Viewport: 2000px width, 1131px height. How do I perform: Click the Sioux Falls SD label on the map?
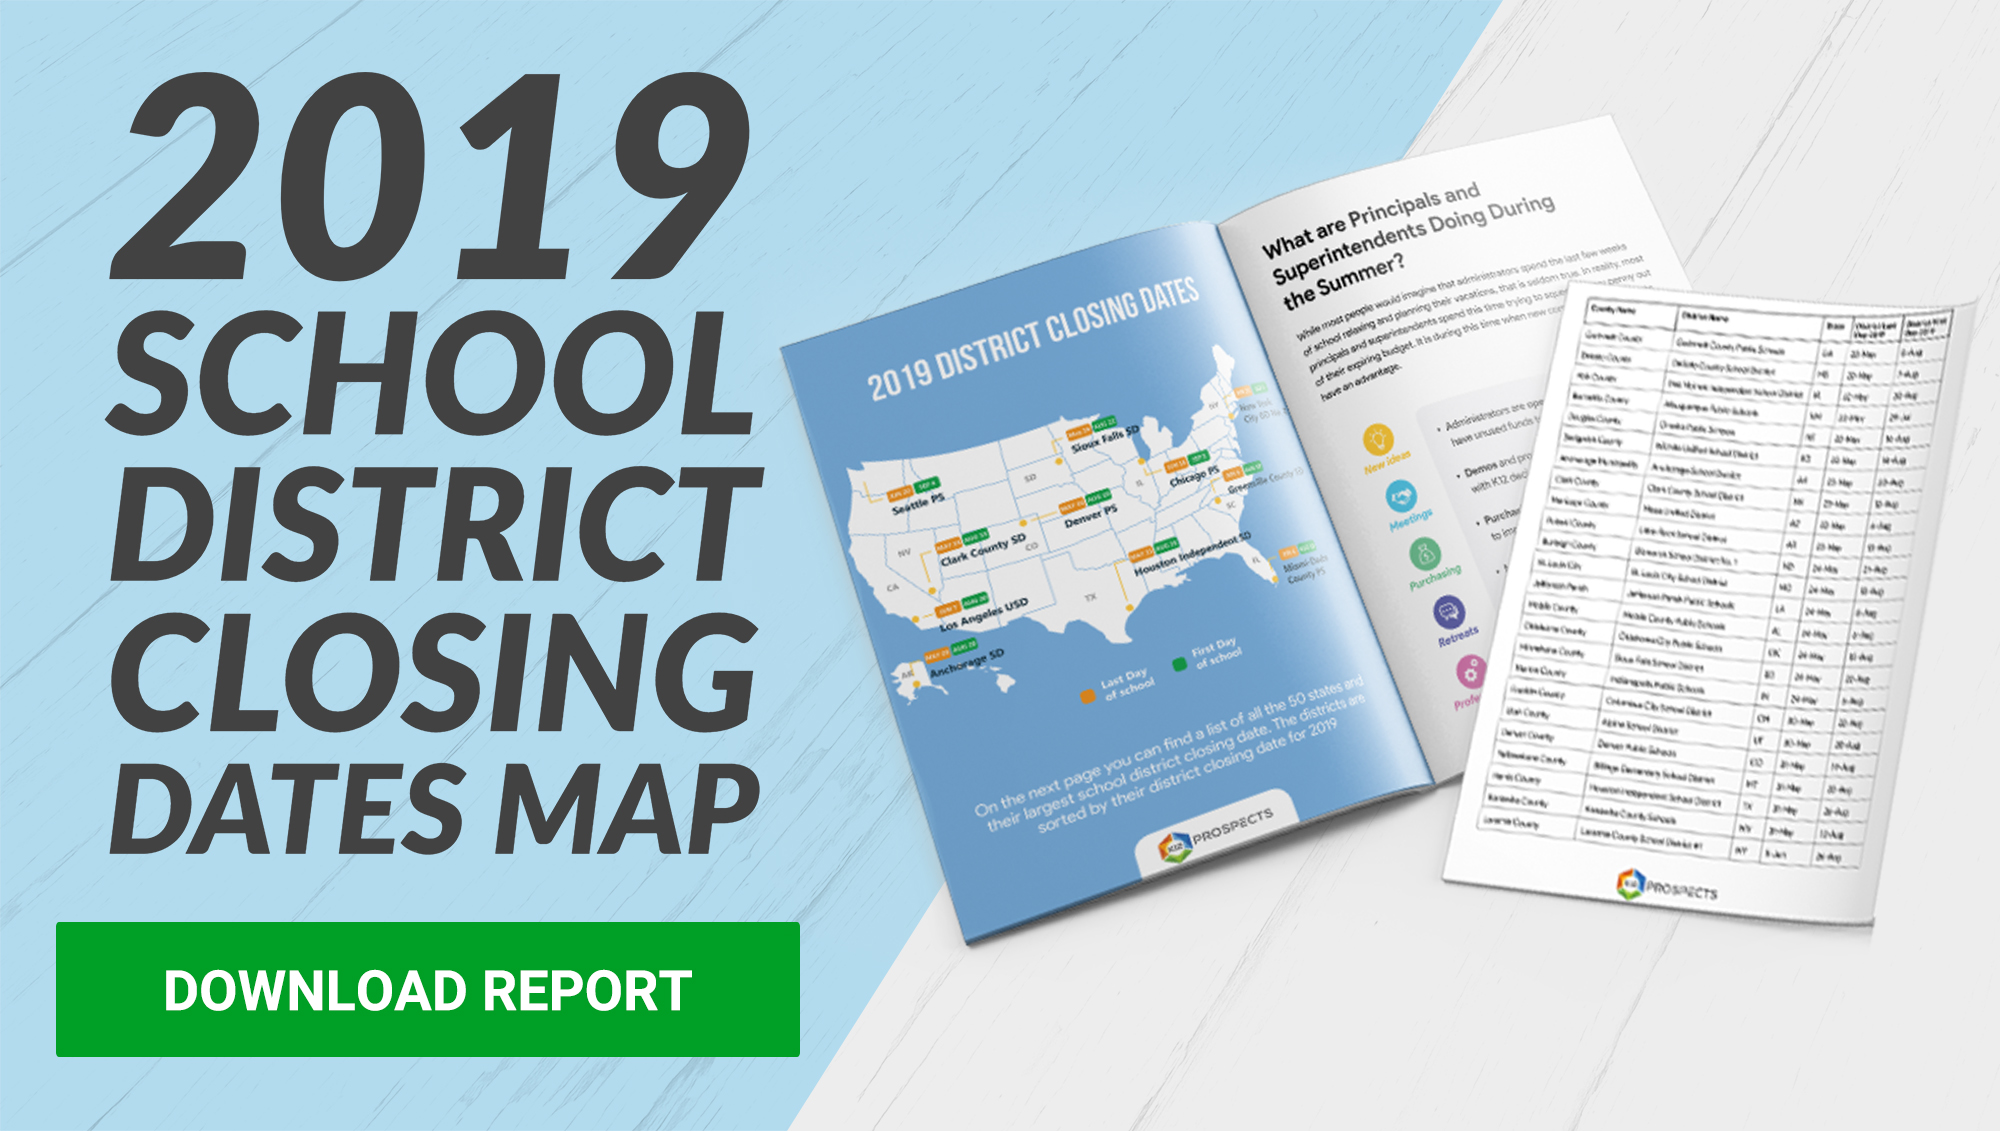(x=1102, y=441)
